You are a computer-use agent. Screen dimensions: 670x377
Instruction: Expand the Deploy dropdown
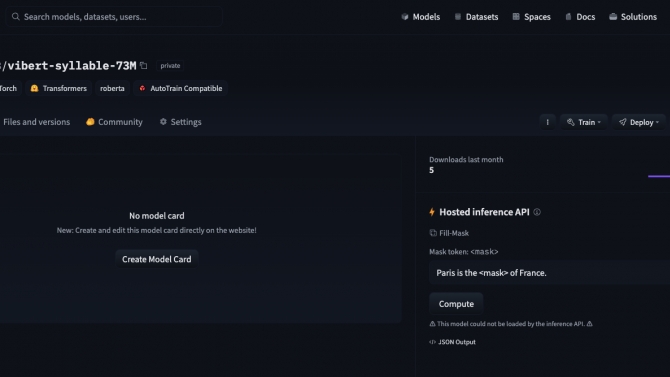[639, 122]
